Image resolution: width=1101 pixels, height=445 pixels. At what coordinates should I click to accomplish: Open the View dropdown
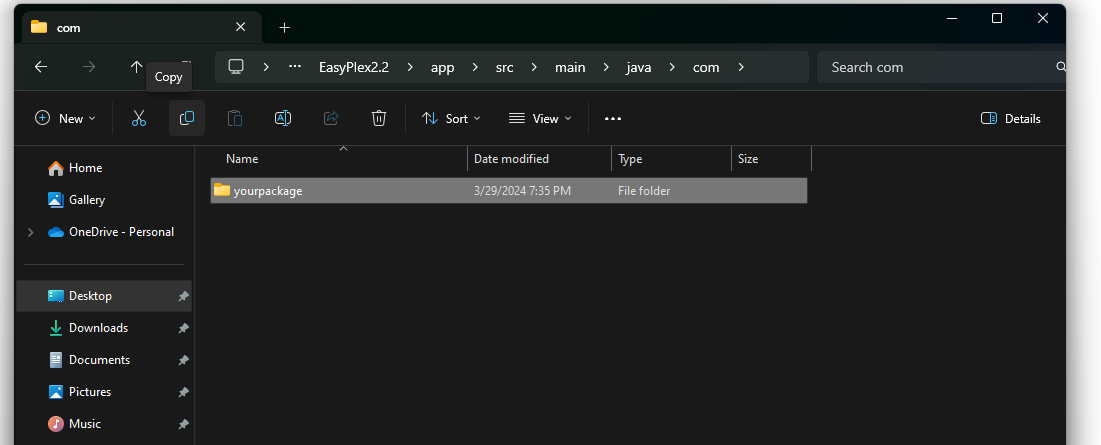(540, 119)
